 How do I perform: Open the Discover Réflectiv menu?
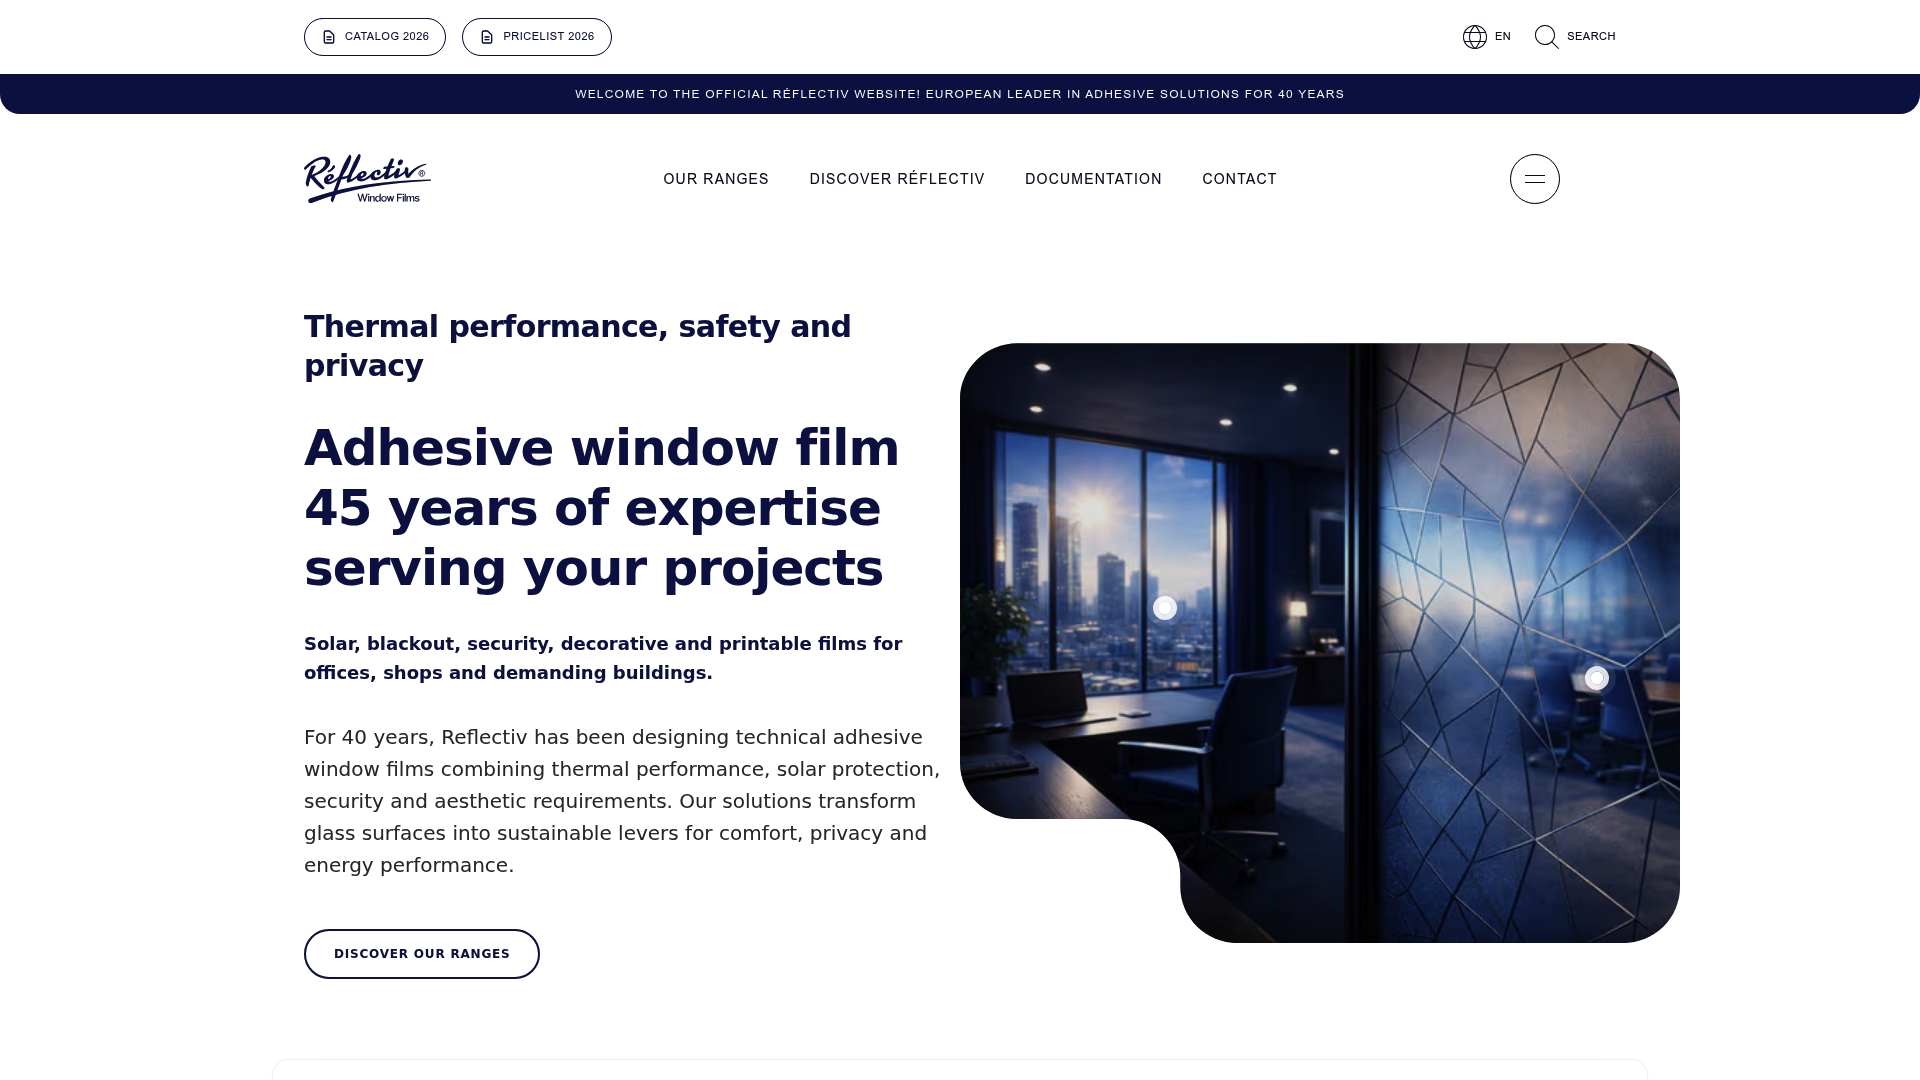click(x=897, y=179)
